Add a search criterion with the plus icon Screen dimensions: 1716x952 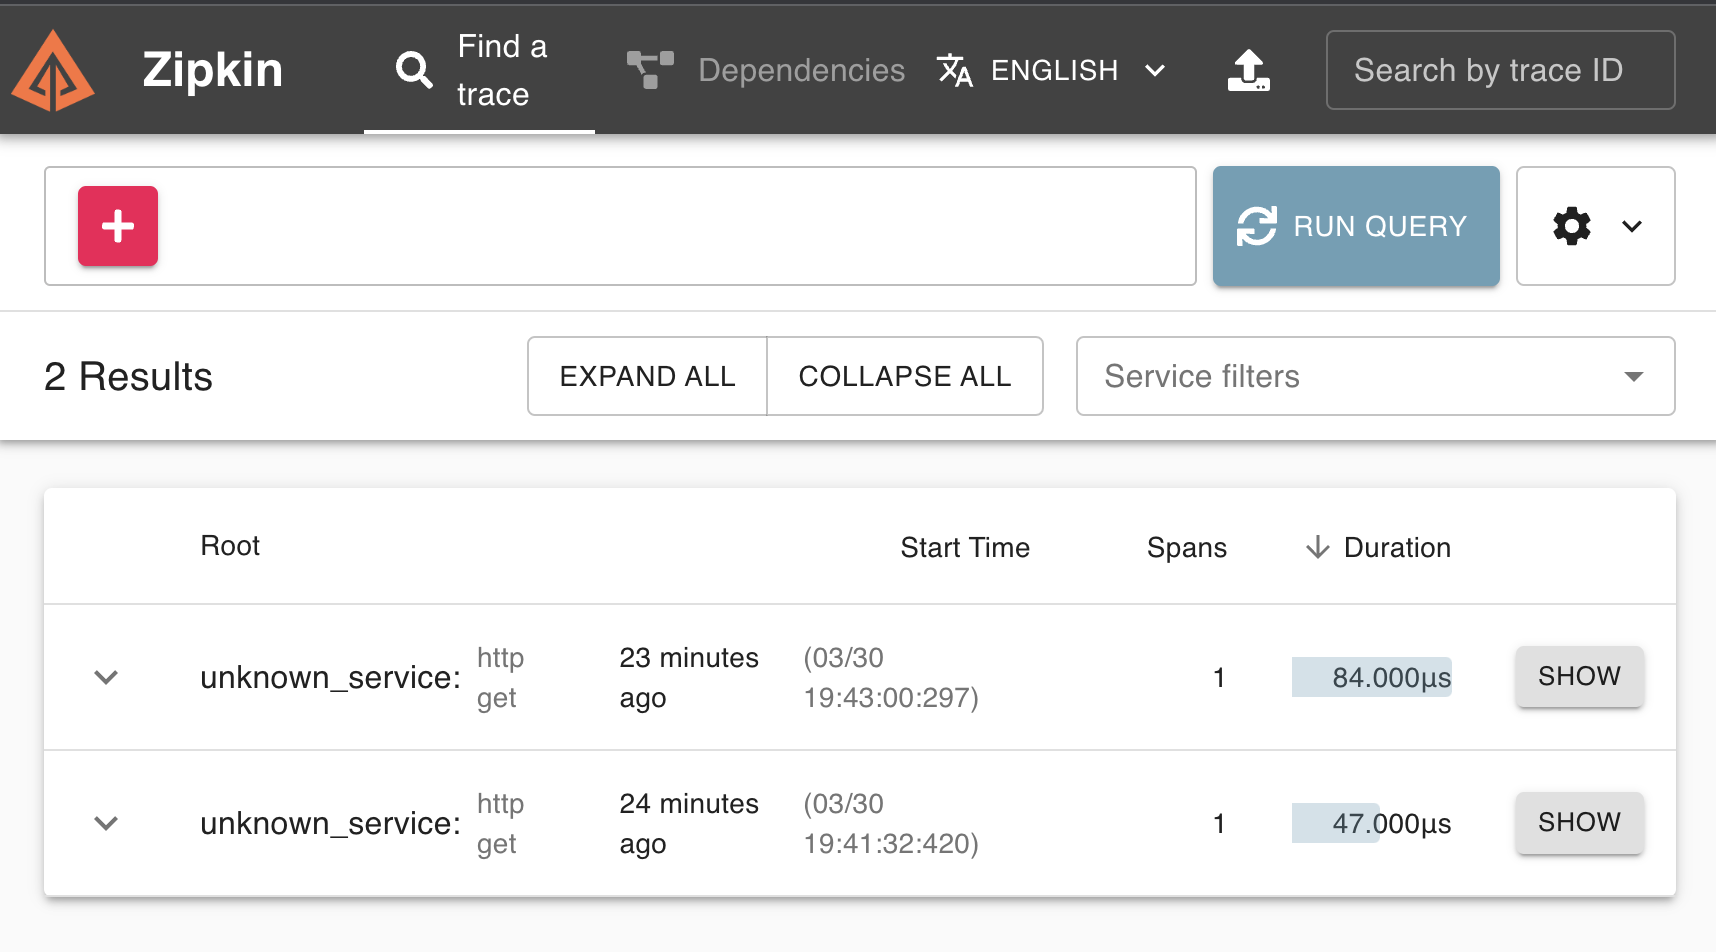[x=116, y=226]
